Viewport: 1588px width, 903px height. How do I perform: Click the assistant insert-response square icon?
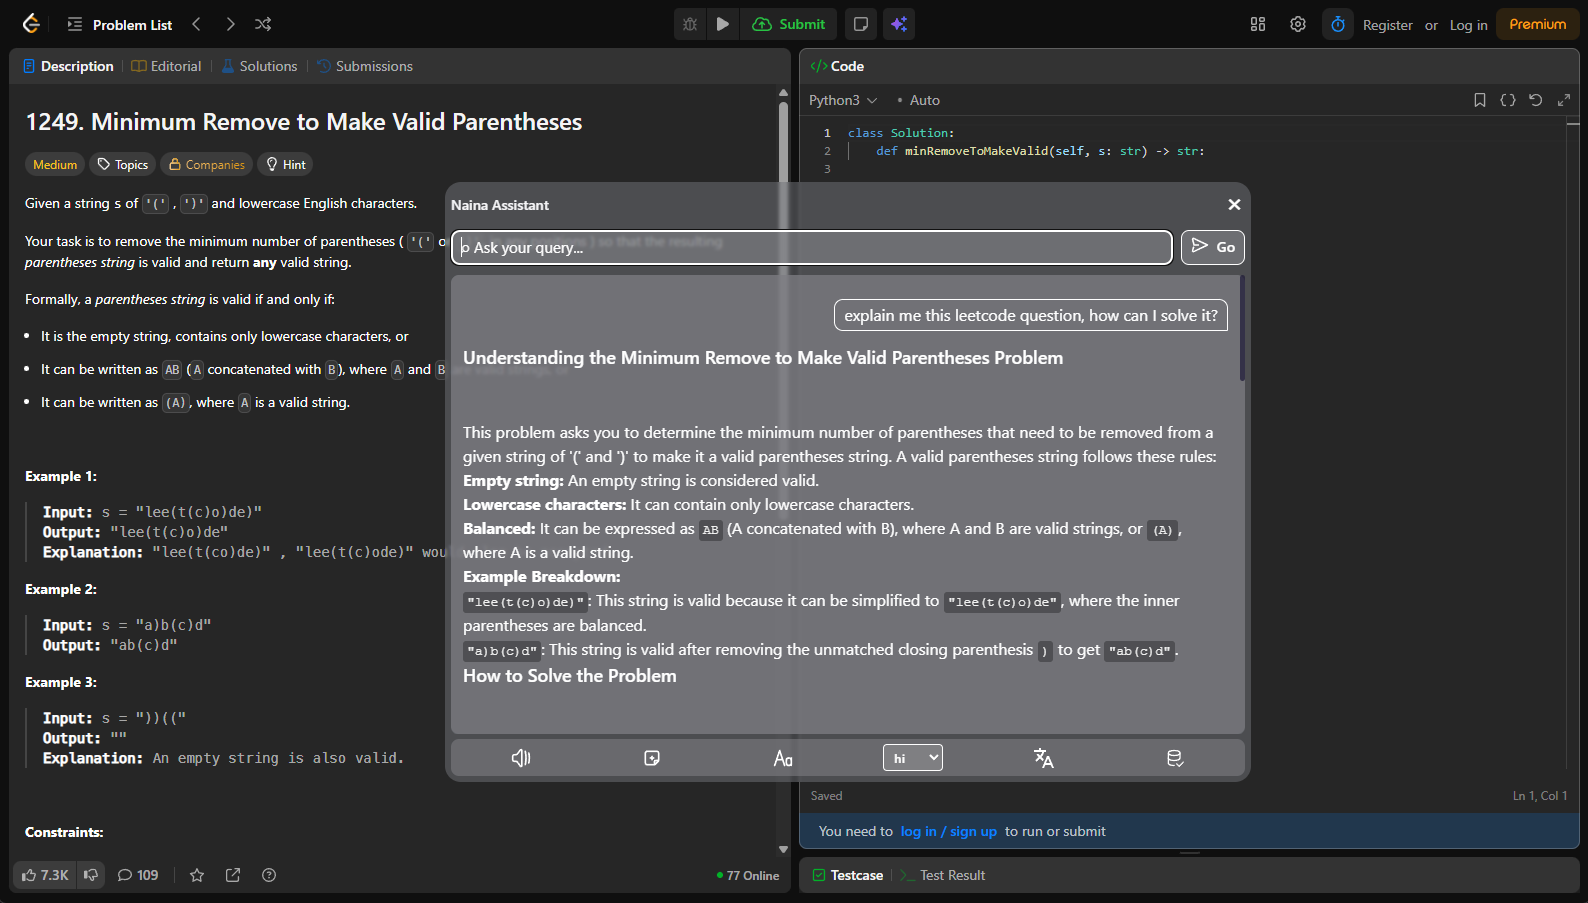point(652,758)
